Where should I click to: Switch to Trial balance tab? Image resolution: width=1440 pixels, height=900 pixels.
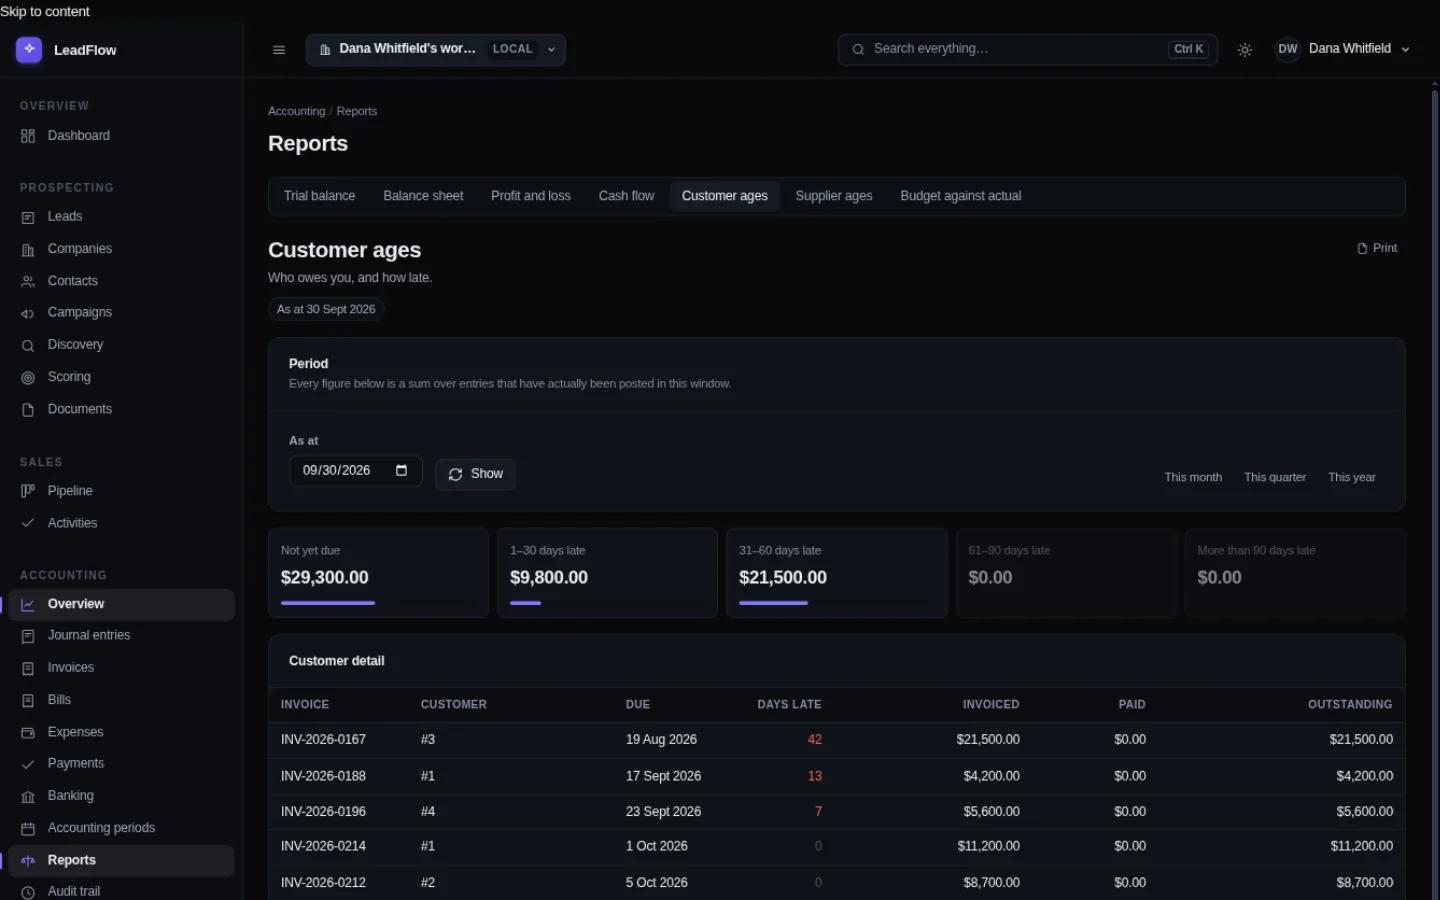pos(320,196)
